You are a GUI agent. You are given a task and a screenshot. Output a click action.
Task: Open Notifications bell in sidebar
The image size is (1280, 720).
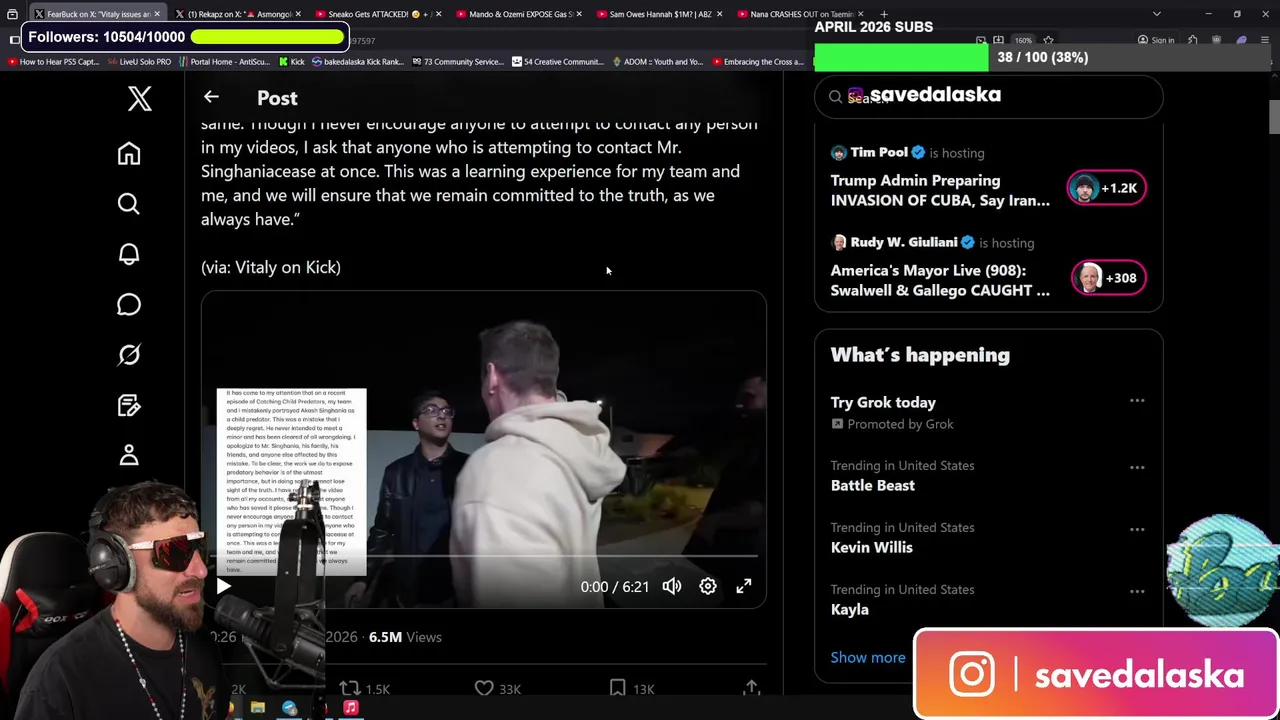pyautogui.click(x=129, y=254)
